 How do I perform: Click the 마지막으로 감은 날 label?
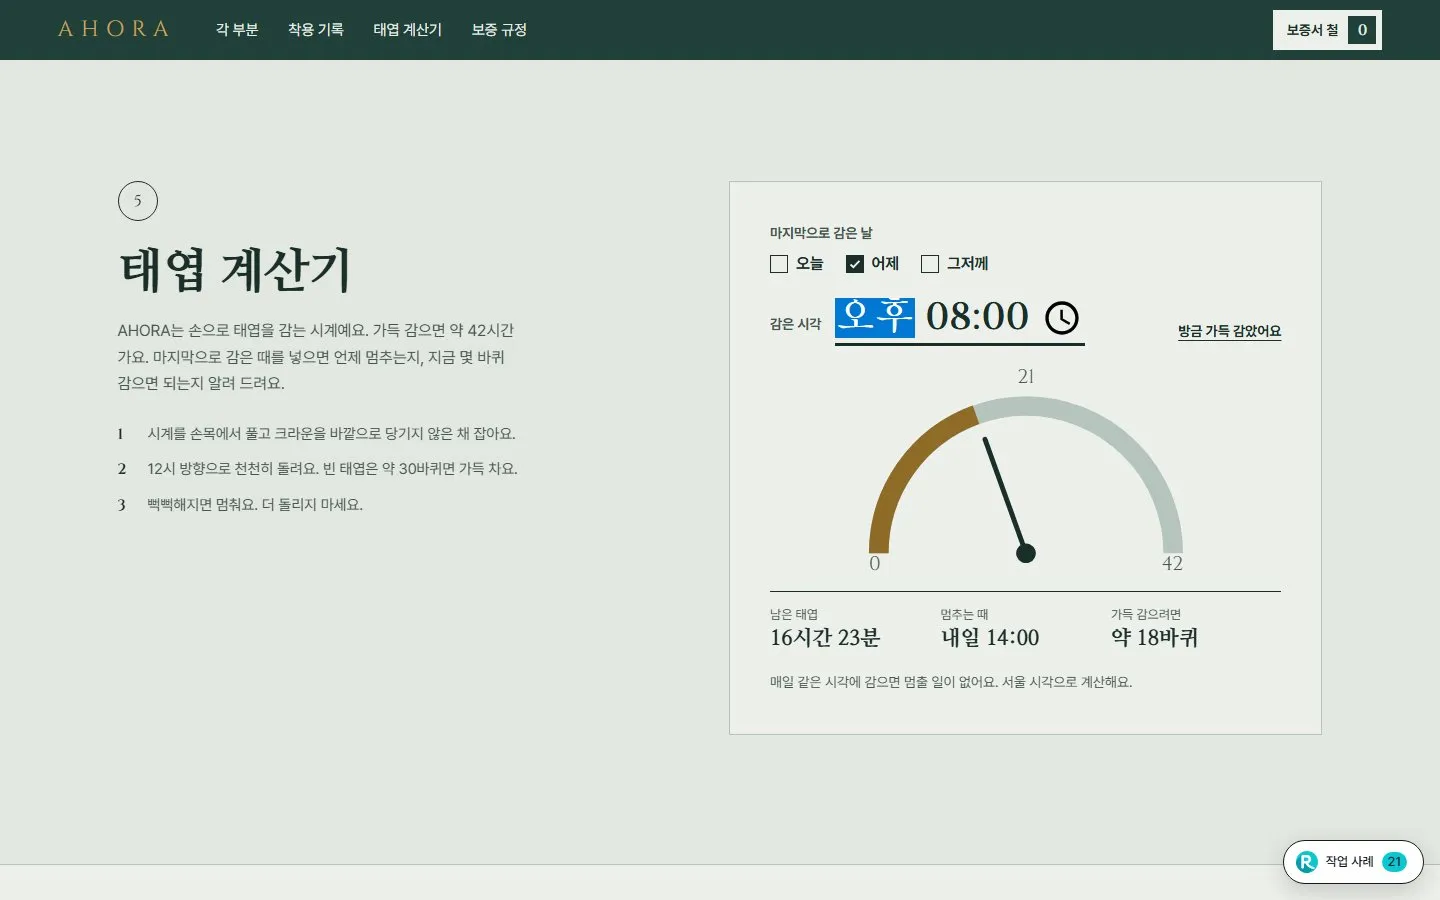(821, 233)
